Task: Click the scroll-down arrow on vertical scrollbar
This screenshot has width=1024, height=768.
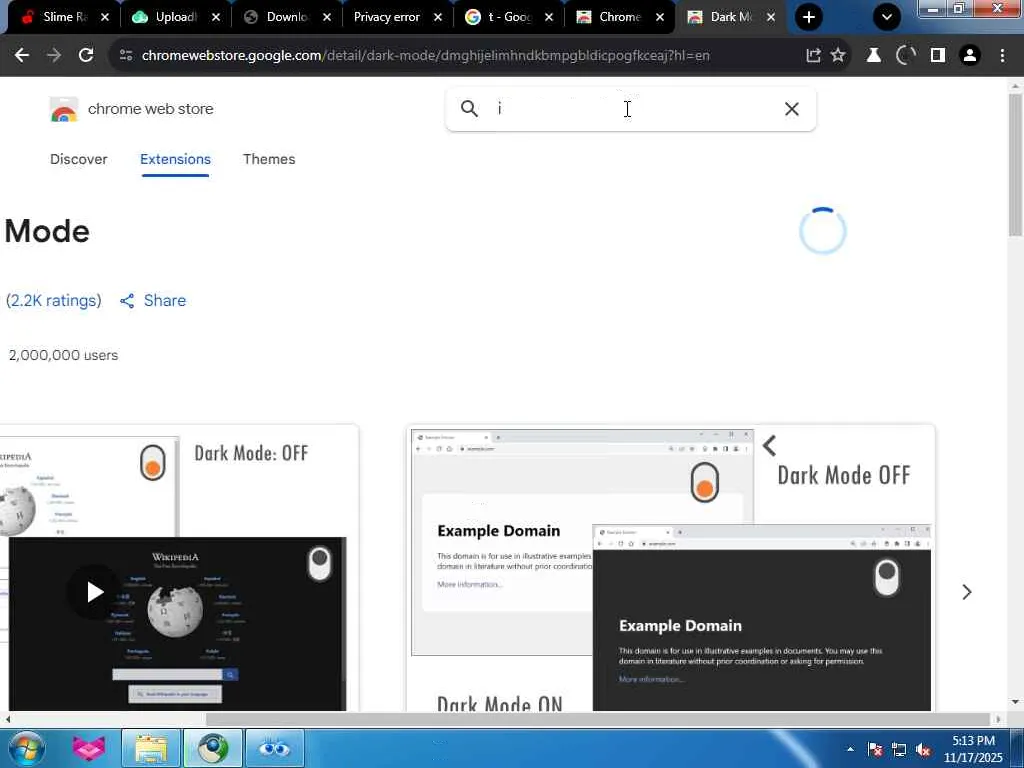Action: [1015, 702]
